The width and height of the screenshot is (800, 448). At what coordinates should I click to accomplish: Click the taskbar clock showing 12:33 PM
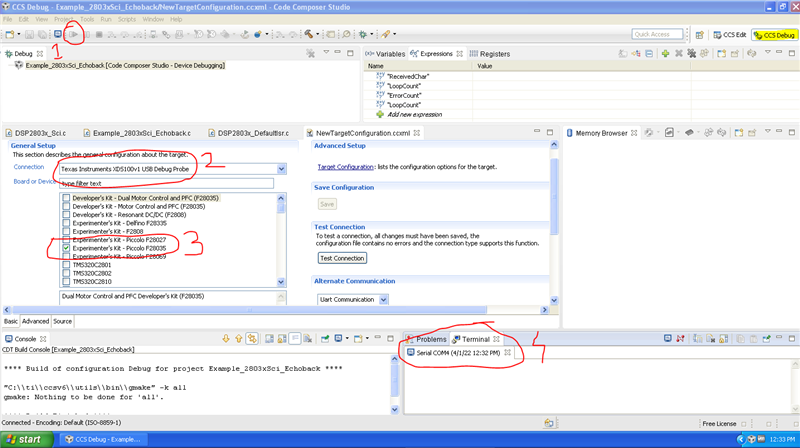(782, 439)
